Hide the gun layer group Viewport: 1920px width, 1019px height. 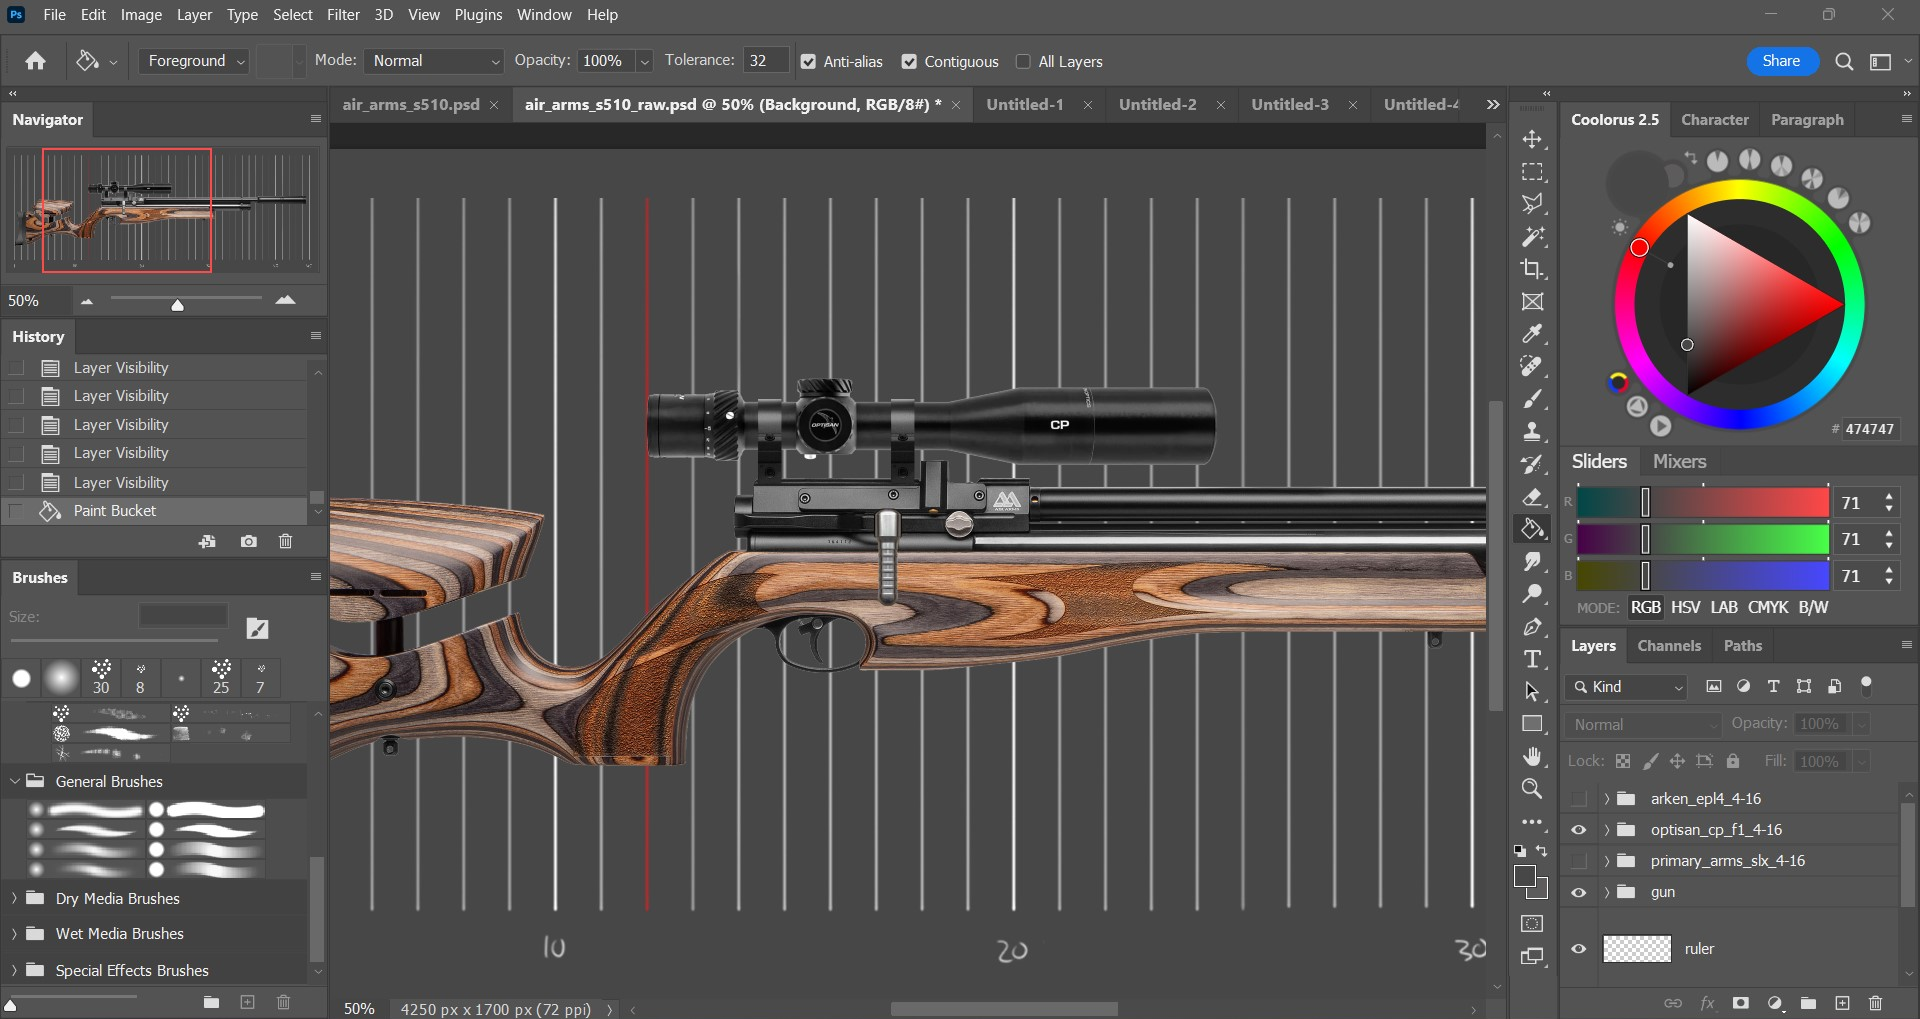coord(1579,892)
